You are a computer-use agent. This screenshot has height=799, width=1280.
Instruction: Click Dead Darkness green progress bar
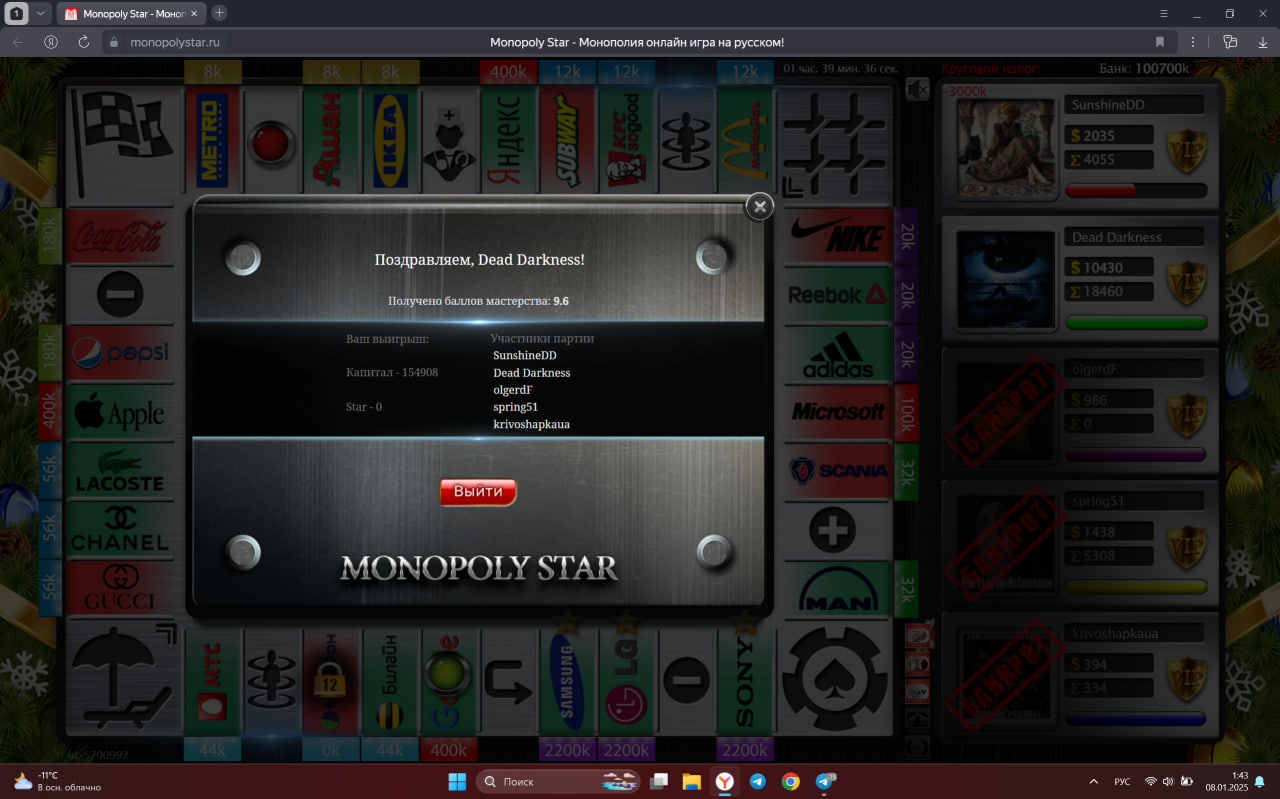pos(1136,322)
